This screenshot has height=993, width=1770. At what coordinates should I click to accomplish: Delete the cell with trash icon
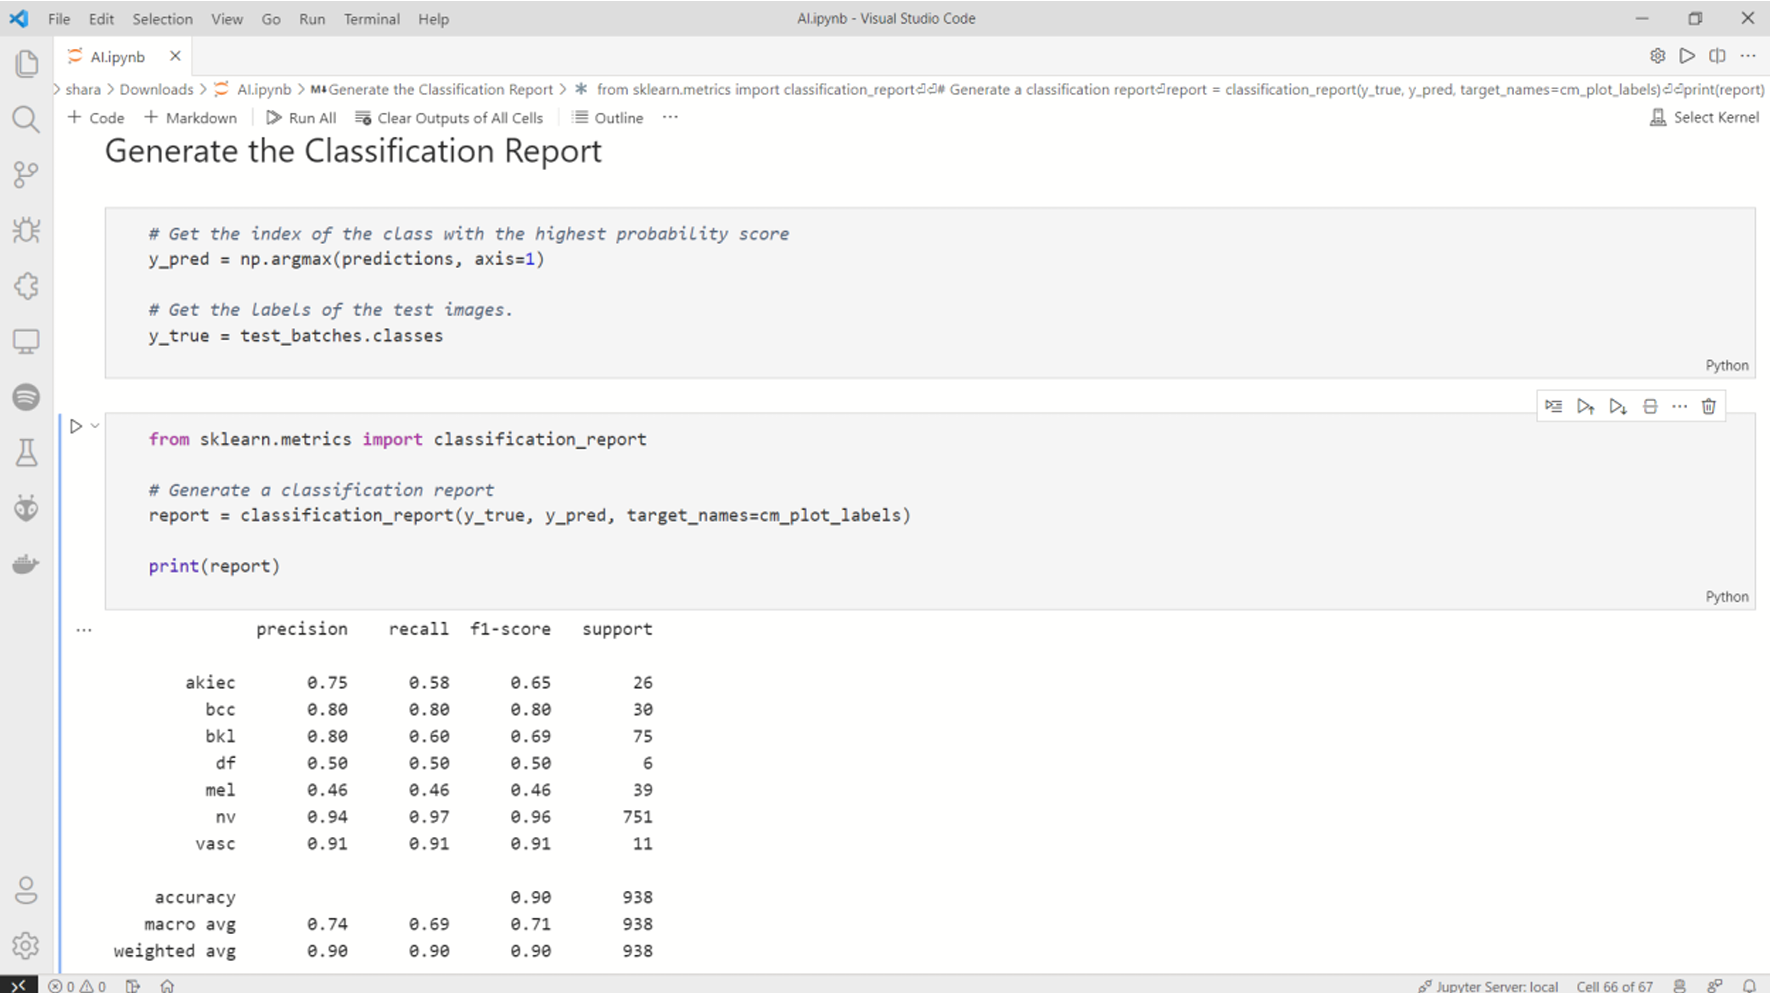point(1709,406)
